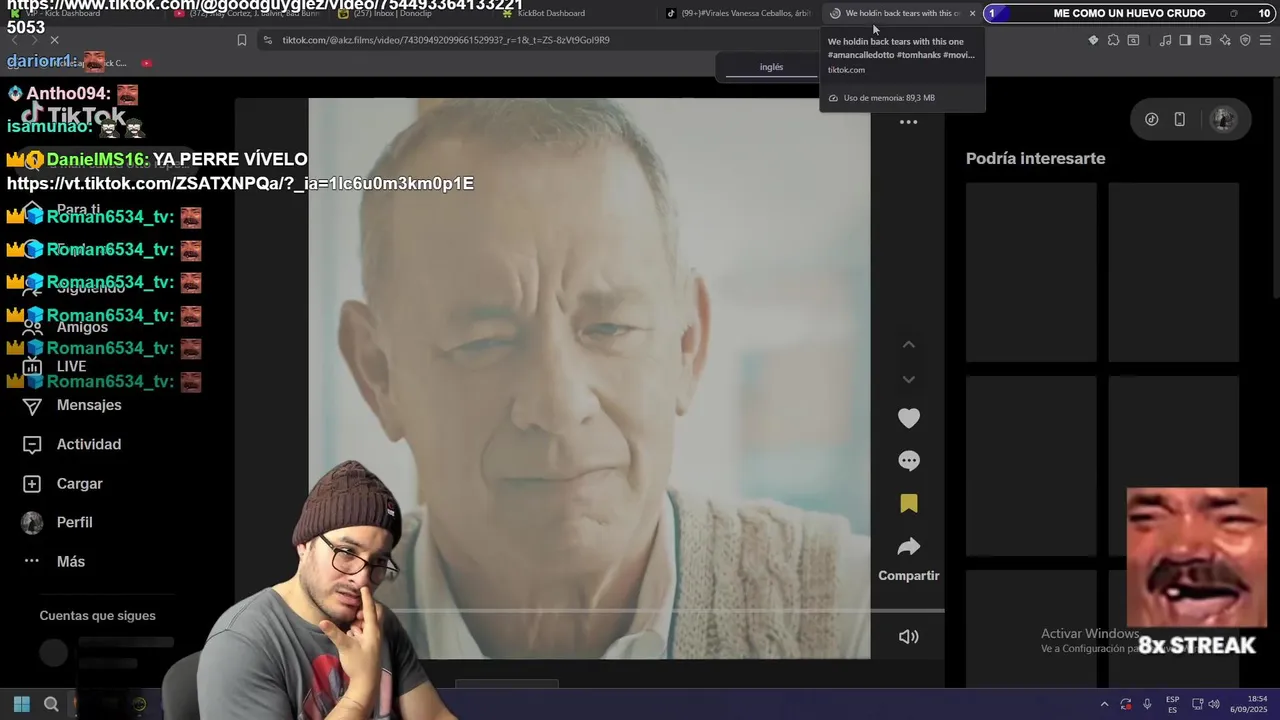Go to next video with down chevron

coord(908,379)
